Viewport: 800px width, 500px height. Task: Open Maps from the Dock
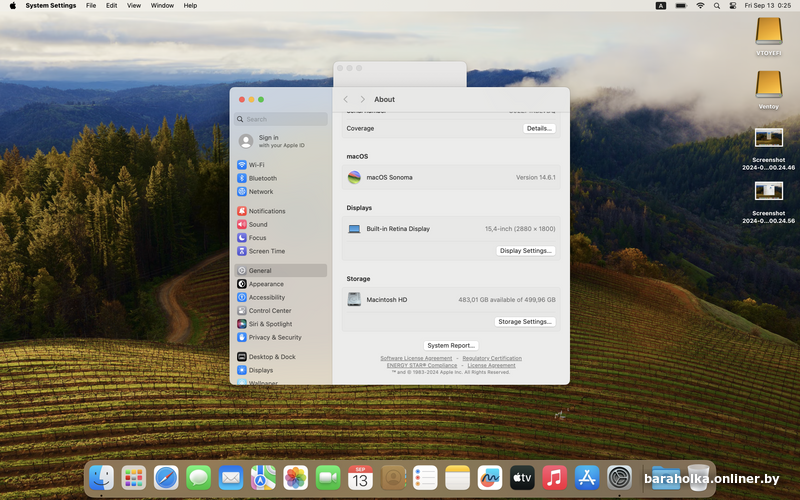point(263,478)
